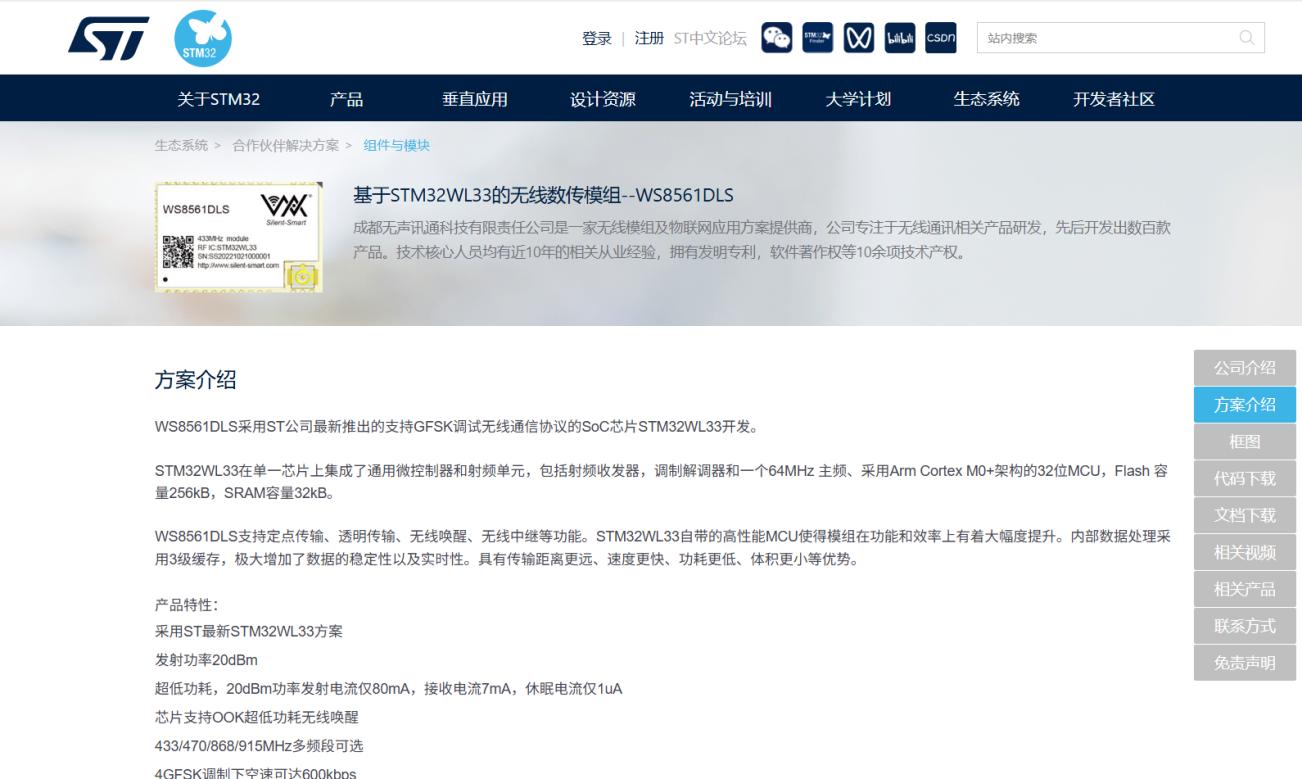This screenshot has width=1302, height=779.
Task: Open the 开发者社区 menu
Action: [x=1114, y=98]
